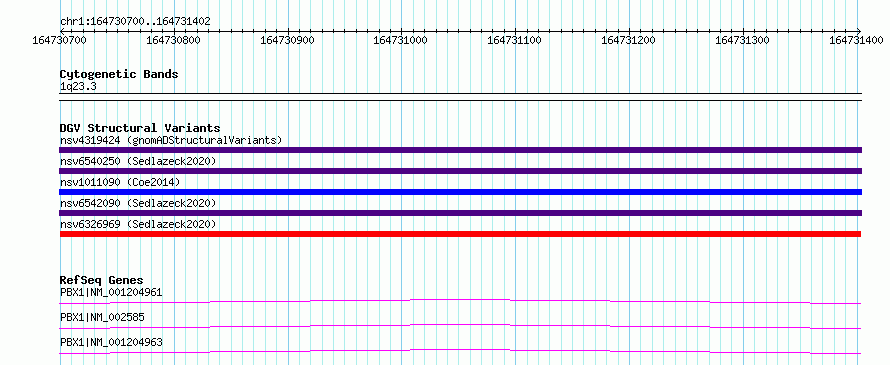The image size is (890, 365).
Task: Click the blue bar for nsv1011090
Action: point(460,192)
